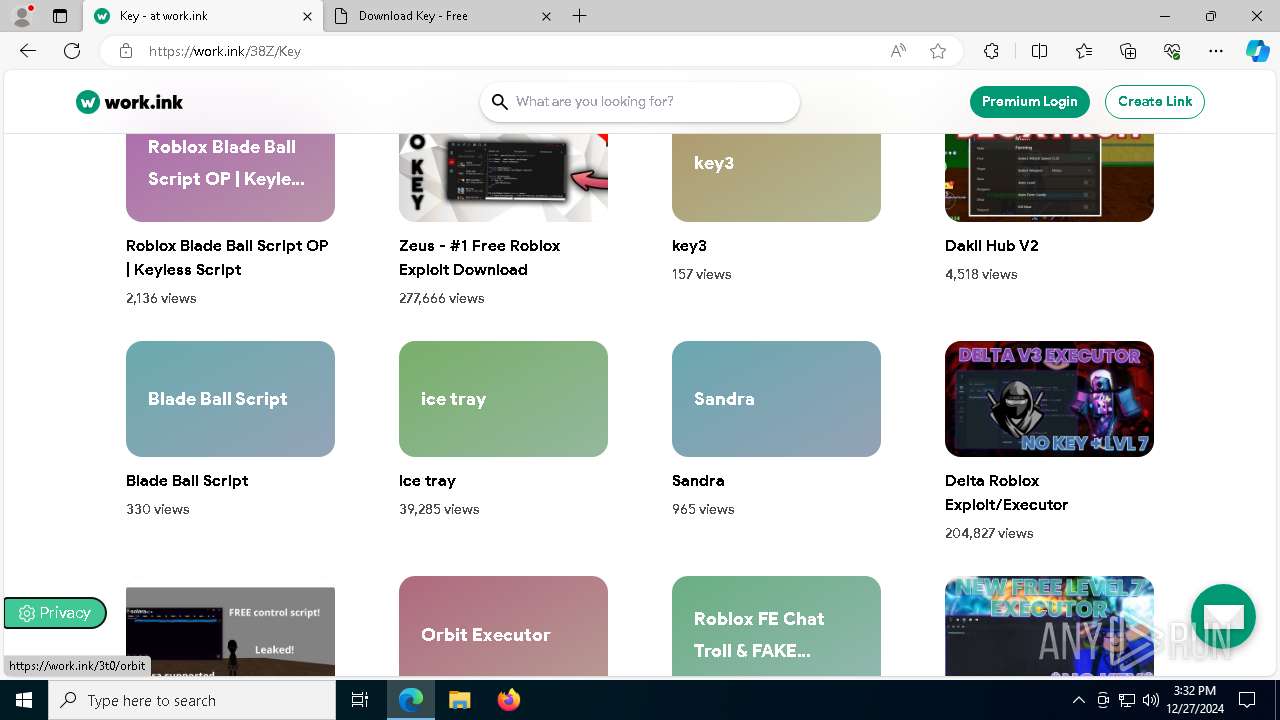Click the Privacy settings button
The height and width of the screenshot is (720, 1280).
click(55, 613)
